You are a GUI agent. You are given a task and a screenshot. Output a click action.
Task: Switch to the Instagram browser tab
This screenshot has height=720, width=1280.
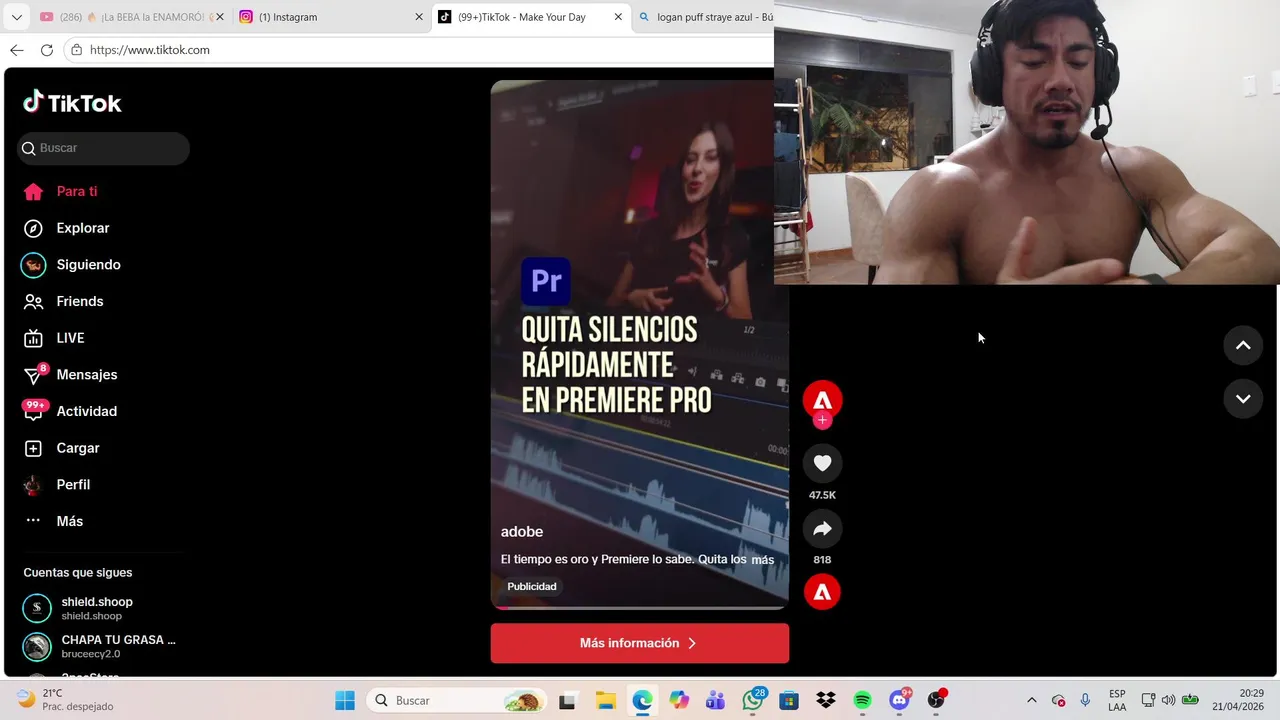332,17
